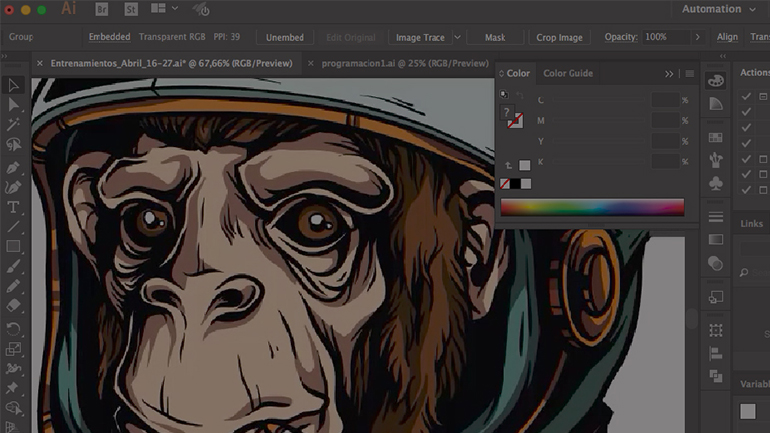This screenshot has width=770, height=433.
Task: Select the Line Segment tool
Action: coord(13,227)
